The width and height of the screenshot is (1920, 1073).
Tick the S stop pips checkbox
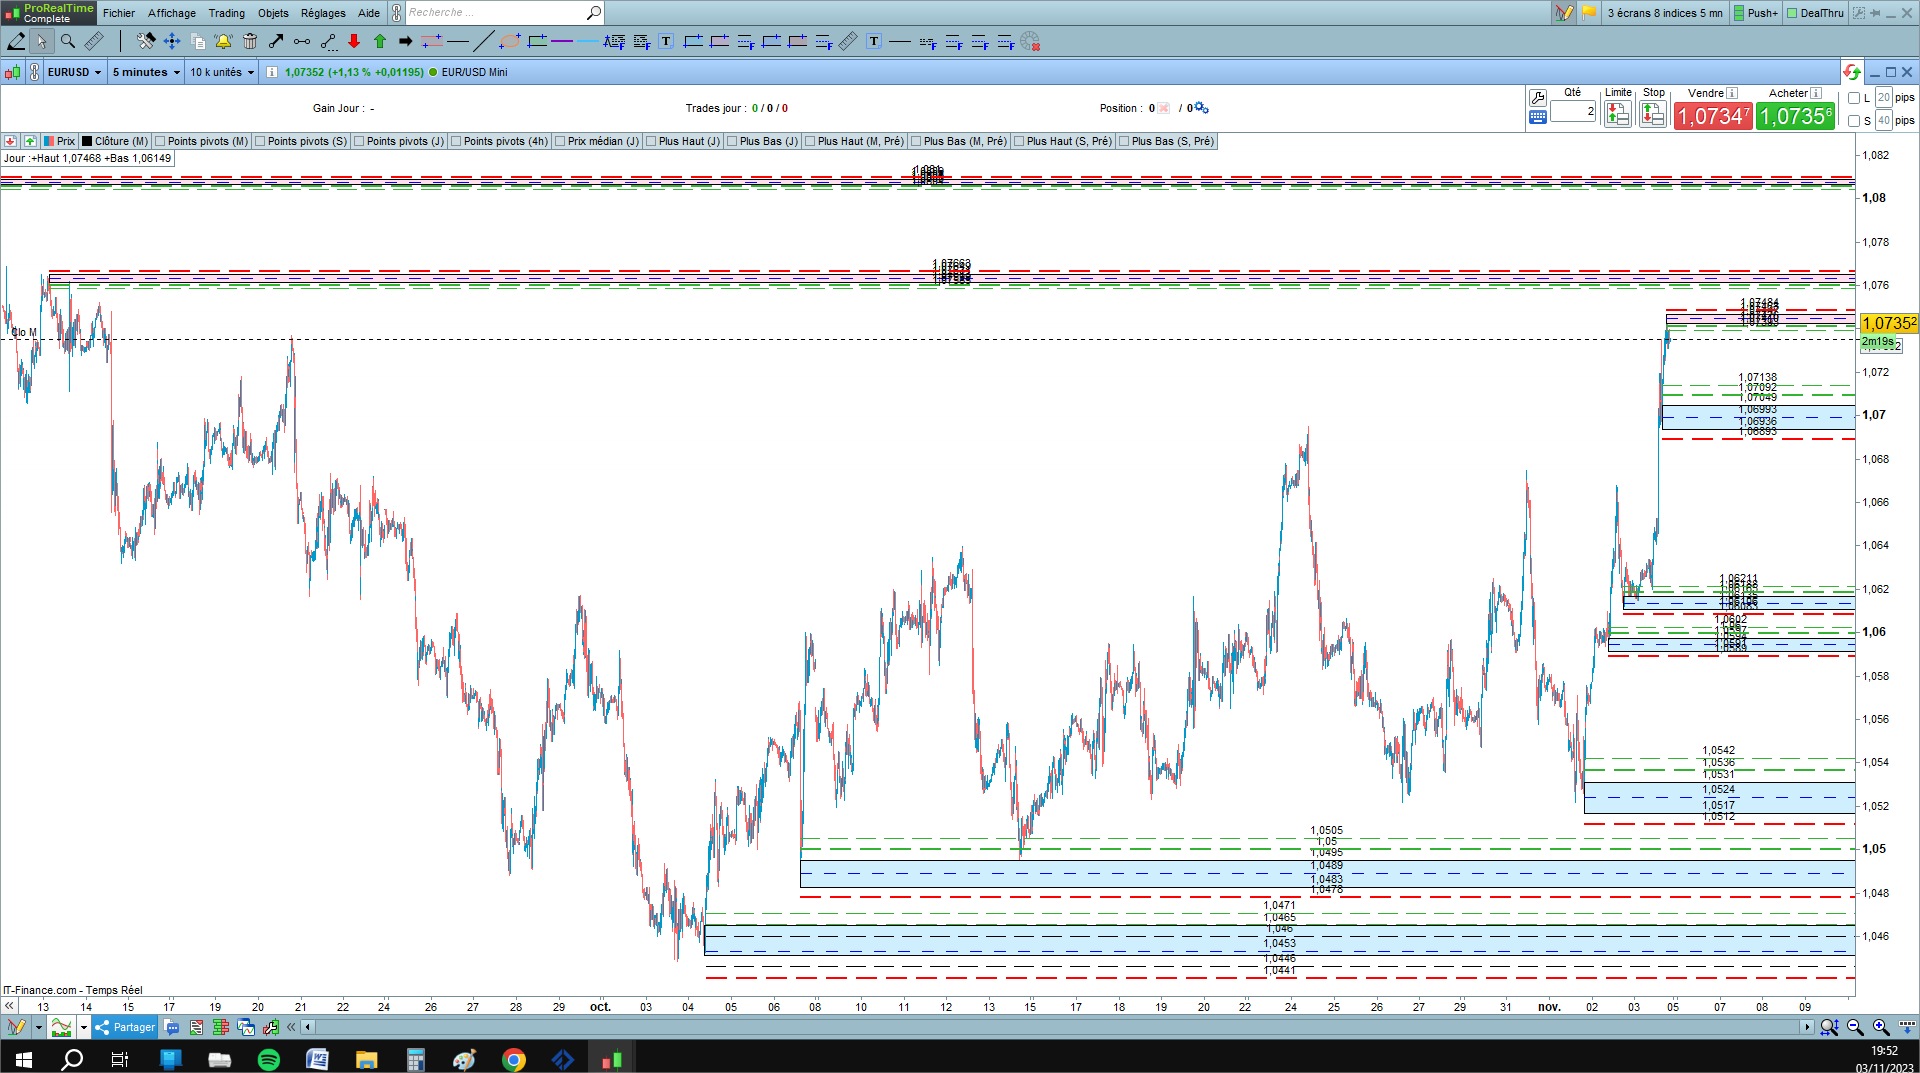coord(1854,121)
